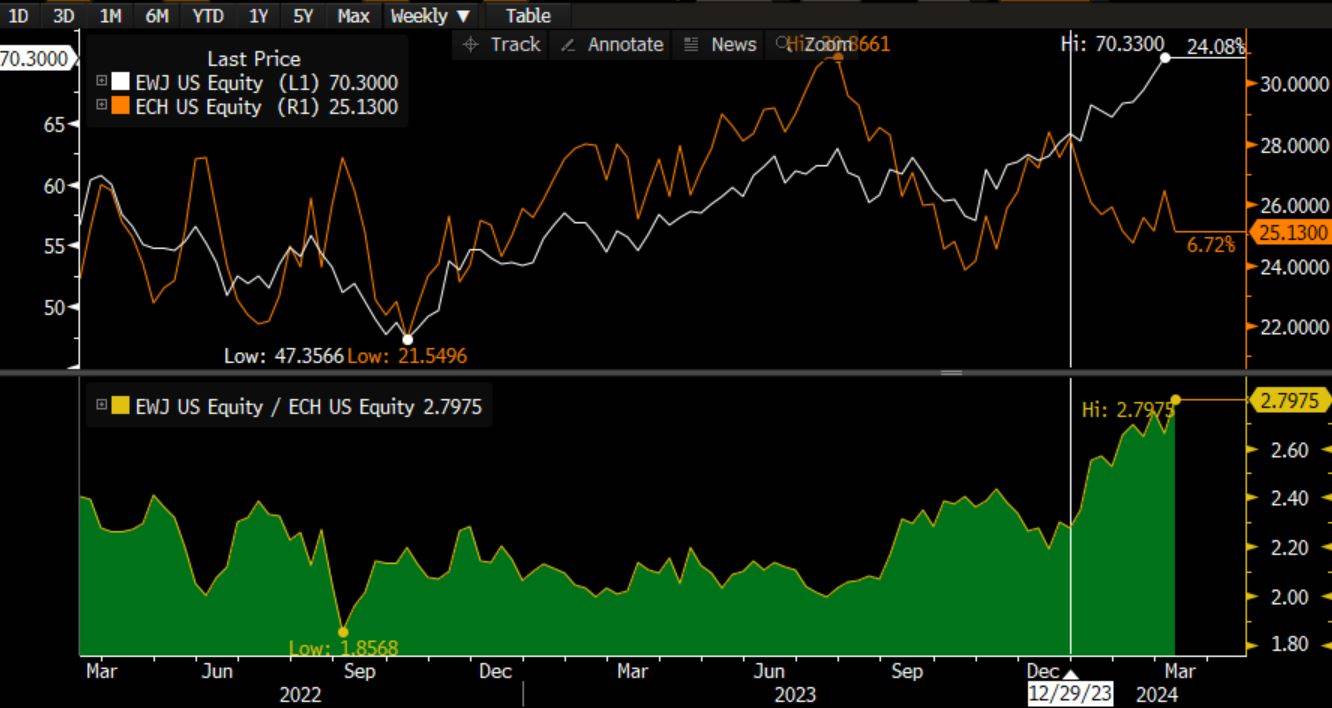Select the 6M time range
The width and height of the screenshot is (1332, 708).
[x=157, y=15]
